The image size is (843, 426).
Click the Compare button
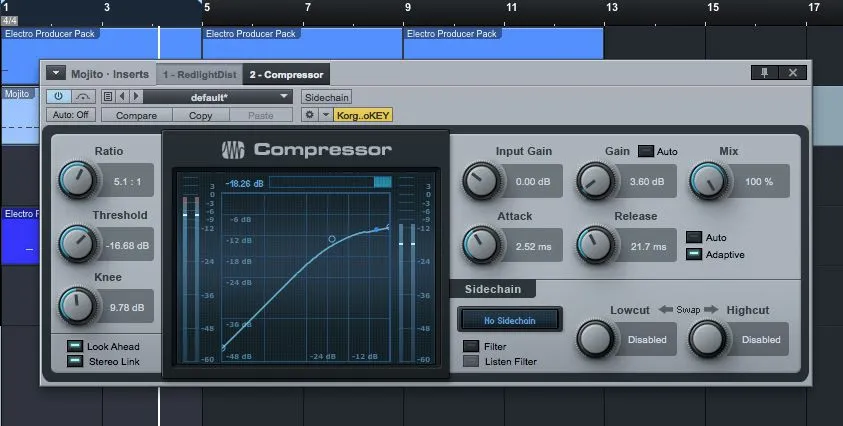click(135, 115)
